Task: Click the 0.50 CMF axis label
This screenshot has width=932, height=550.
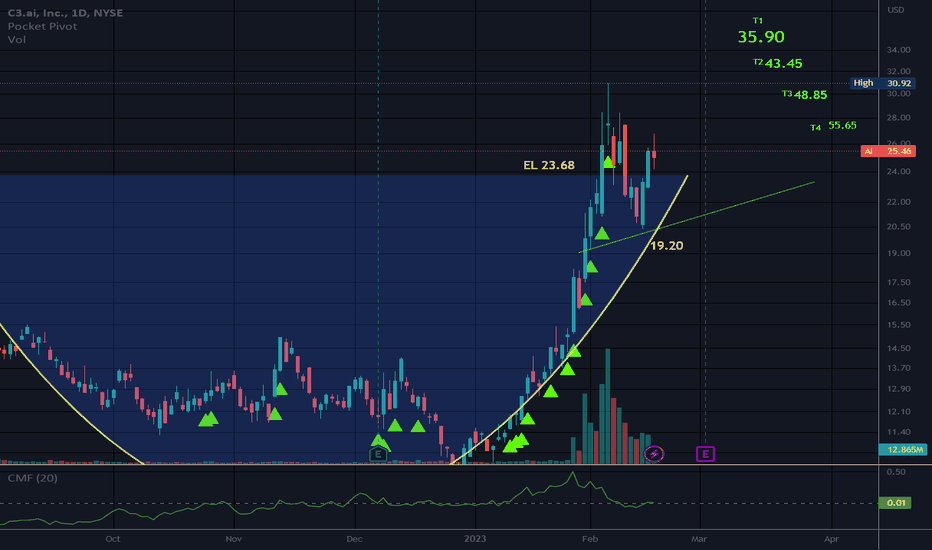Action: pyautogui.click(x=896, y=472)
